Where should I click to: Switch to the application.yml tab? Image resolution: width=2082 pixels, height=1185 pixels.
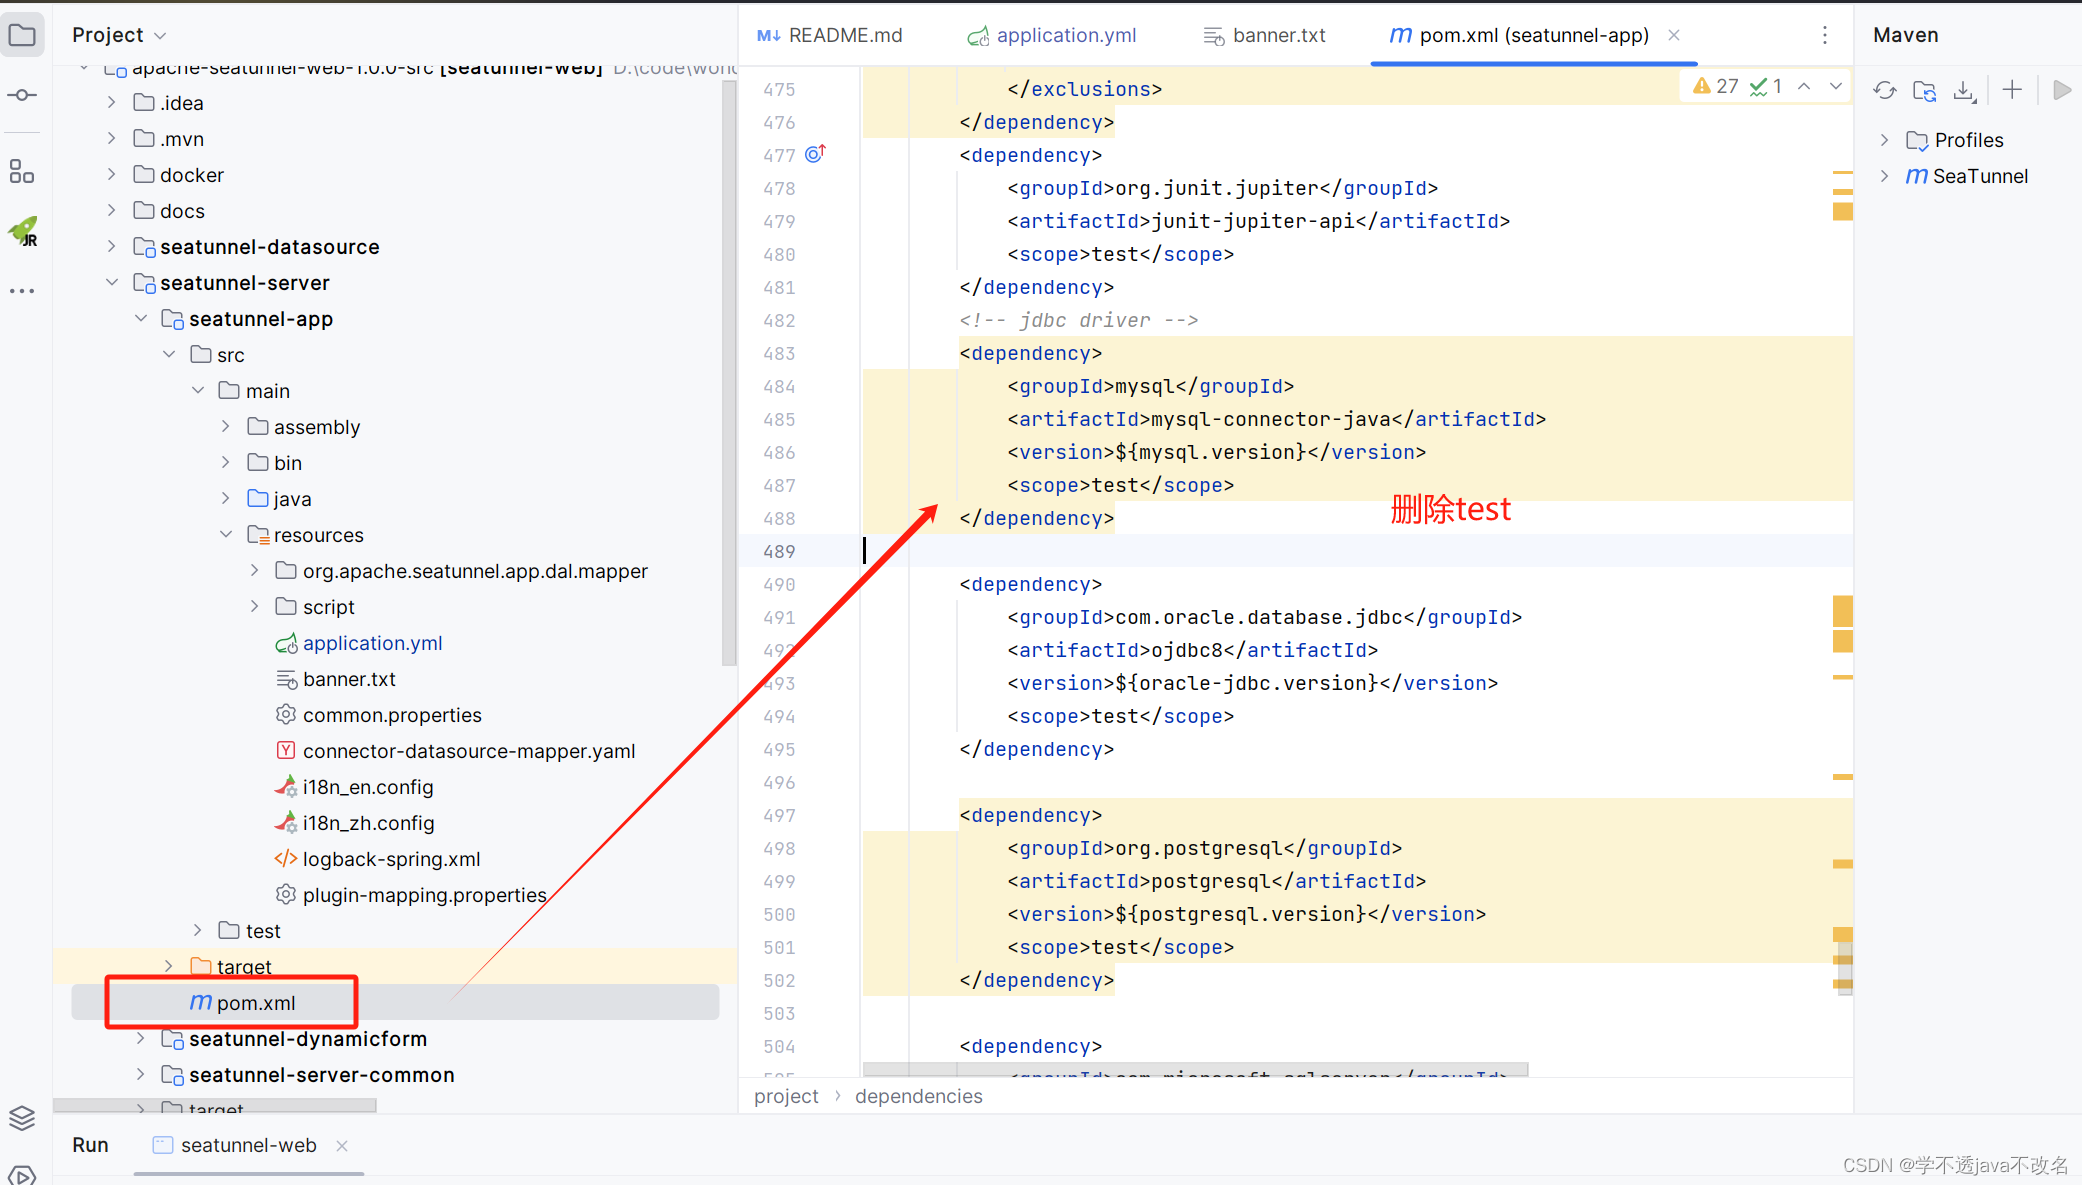[1066, 35]
